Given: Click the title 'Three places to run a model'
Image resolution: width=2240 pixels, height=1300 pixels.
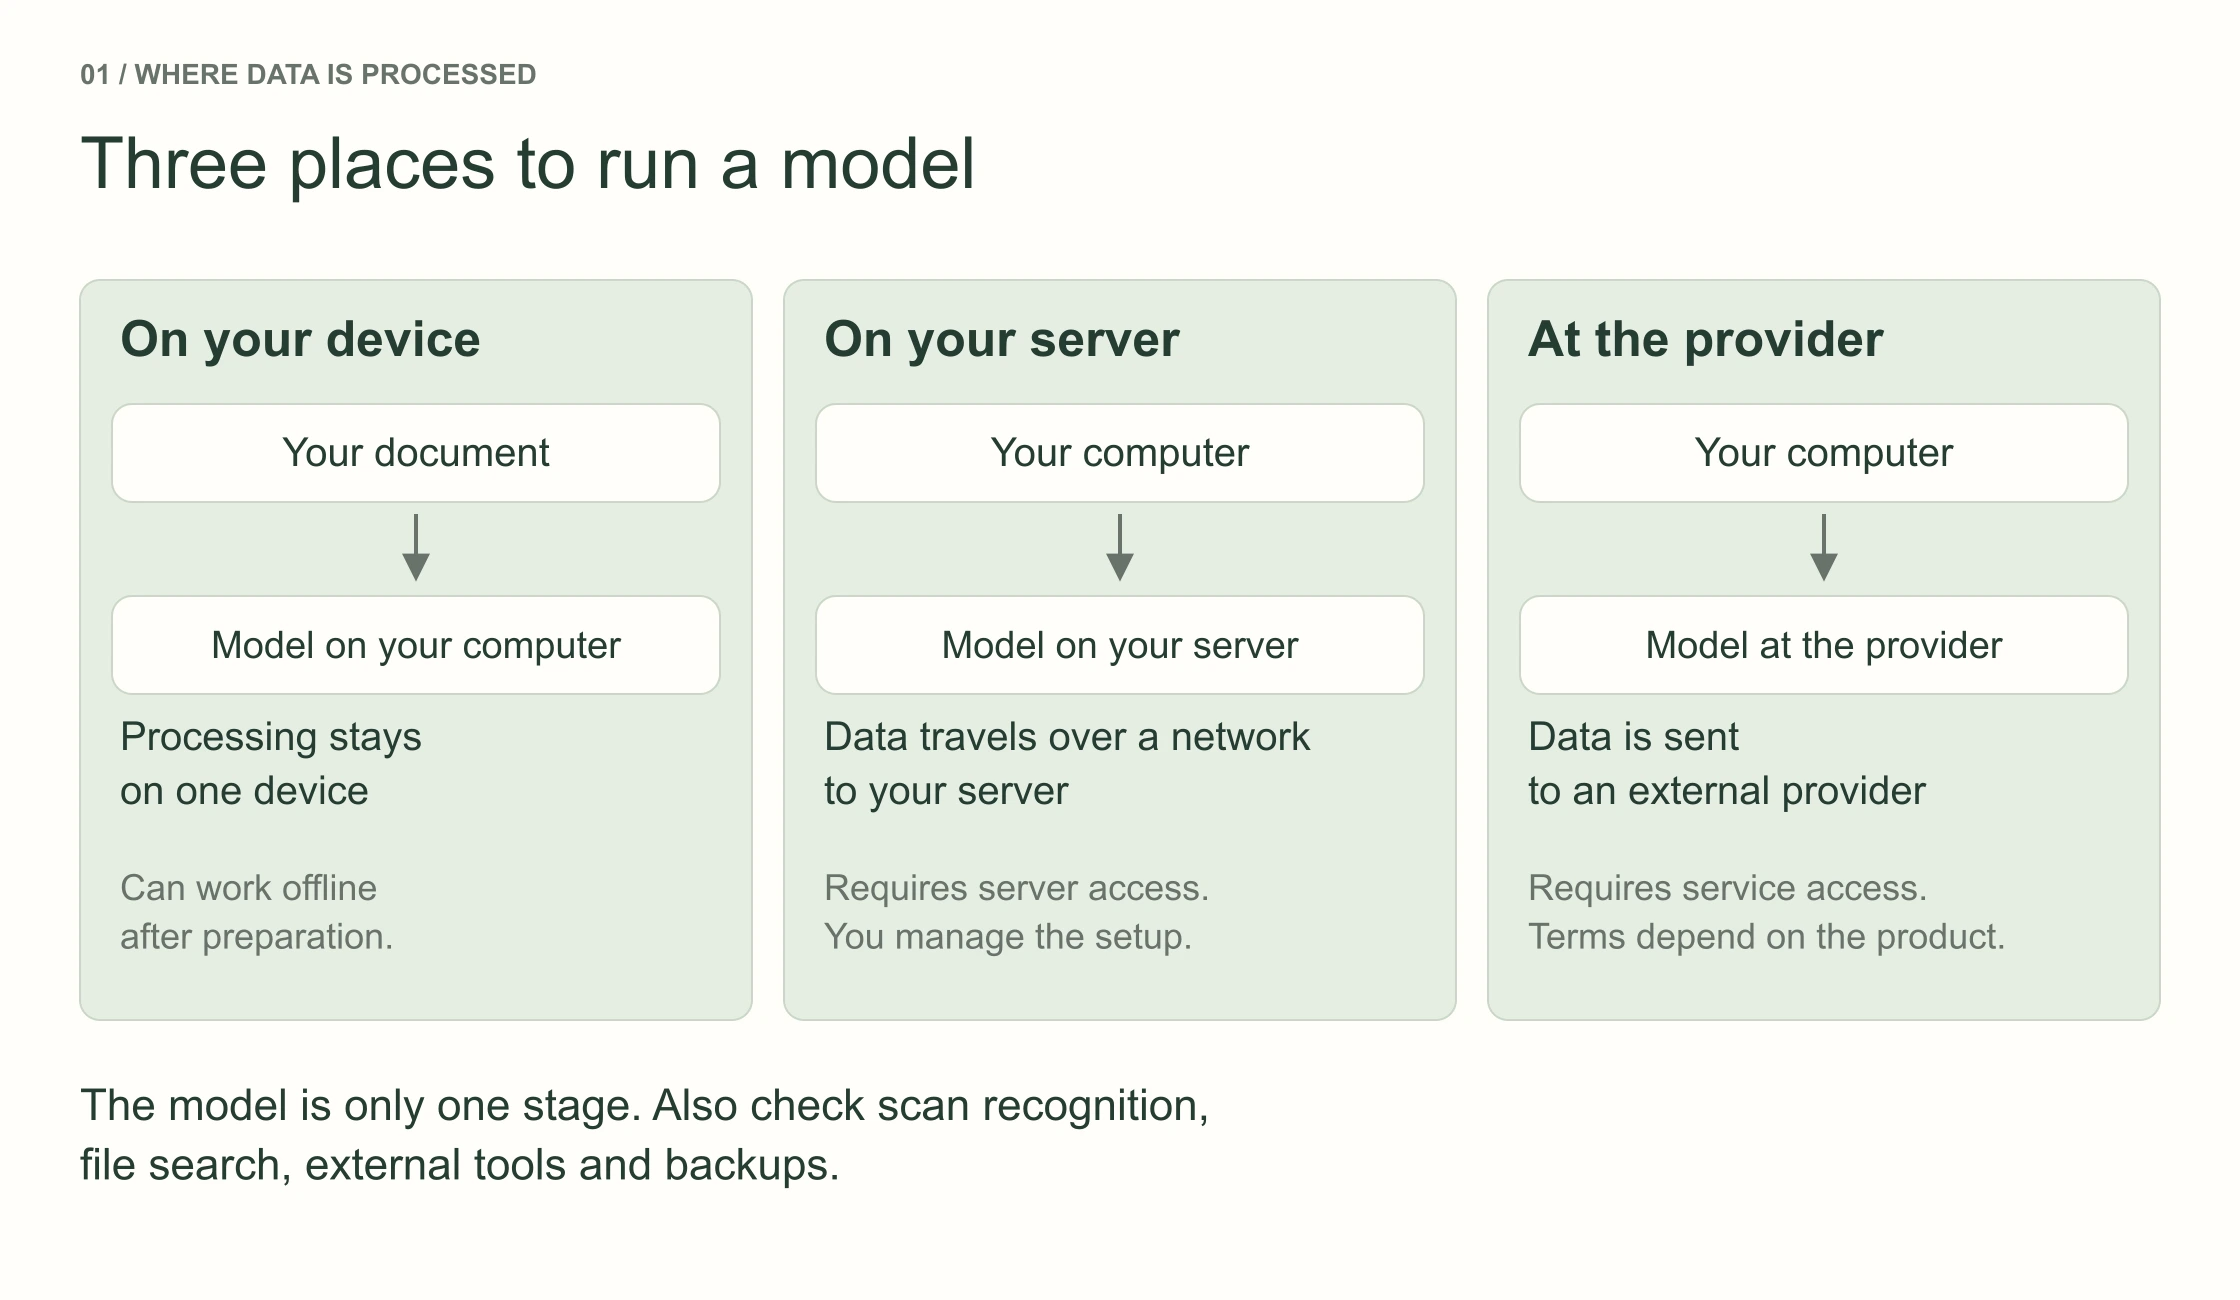Looking at the screenshot, I should [x=527, y=163].
